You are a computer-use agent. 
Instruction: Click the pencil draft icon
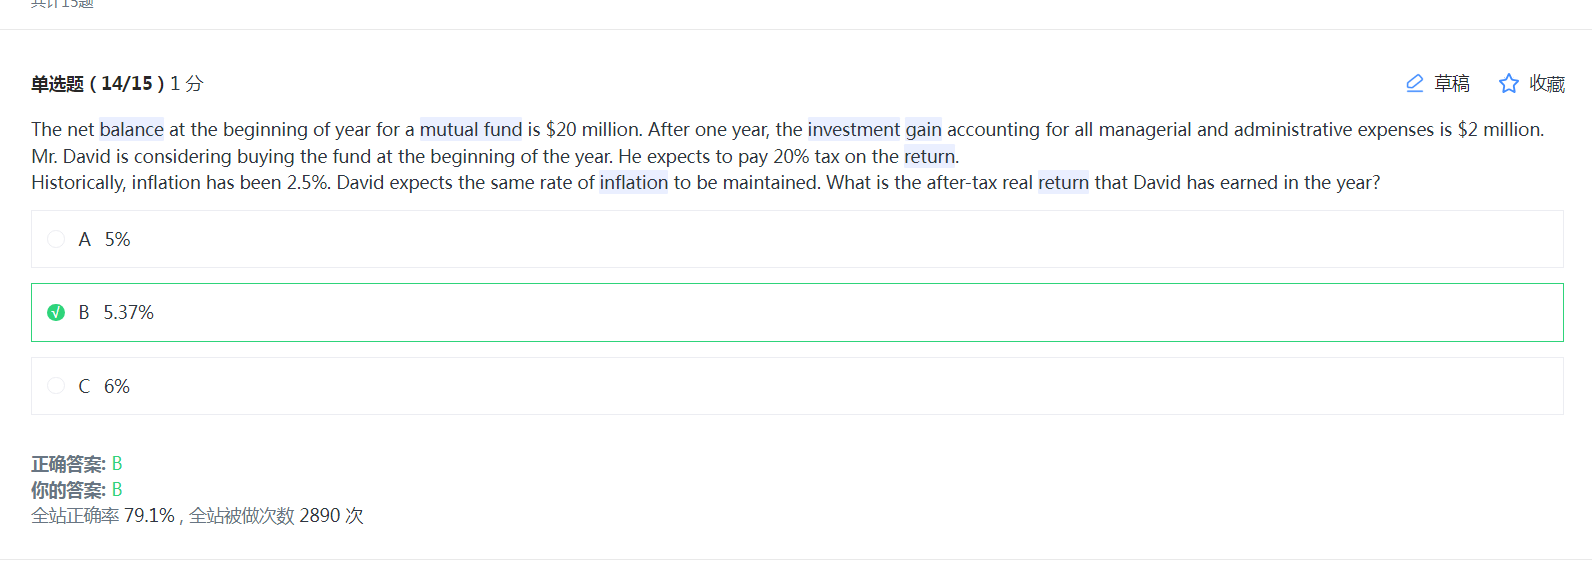click(1415, 83)
